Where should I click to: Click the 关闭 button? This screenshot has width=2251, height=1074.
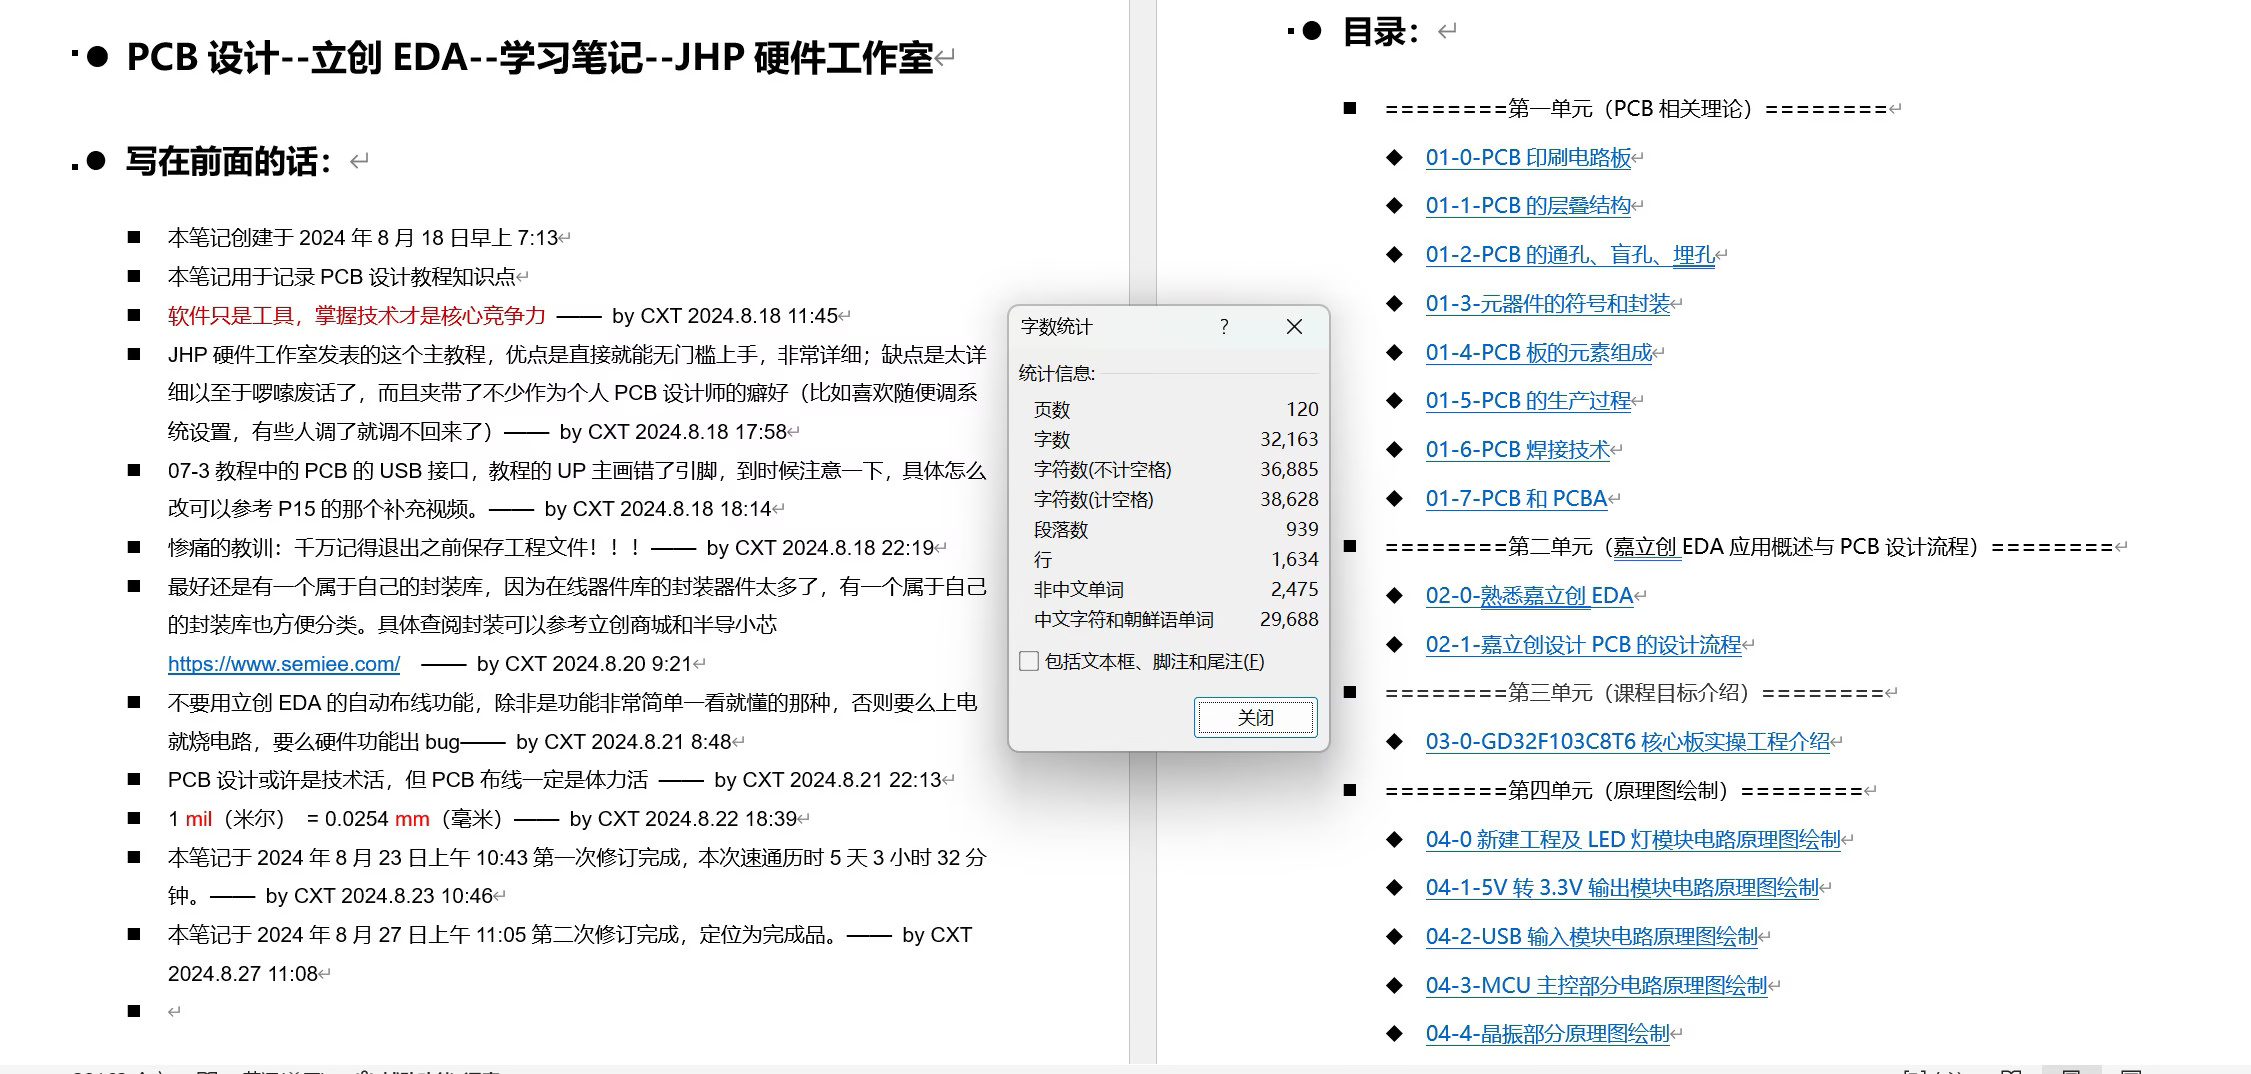1255,717
